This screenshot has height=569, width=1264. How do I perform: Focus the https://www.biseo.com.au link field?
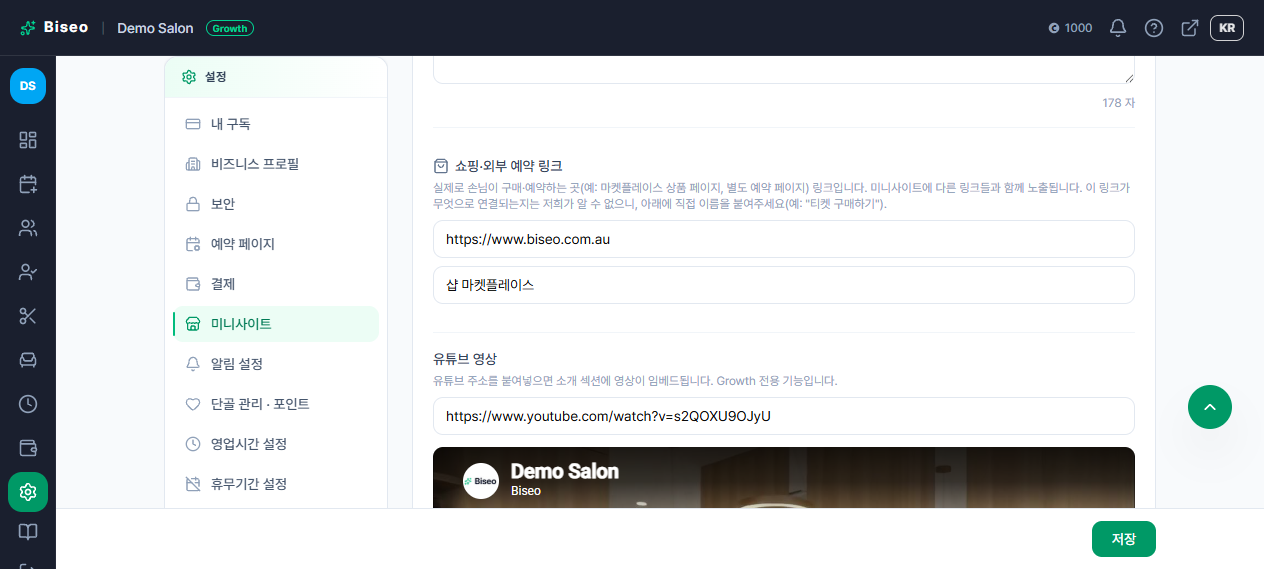784,239
